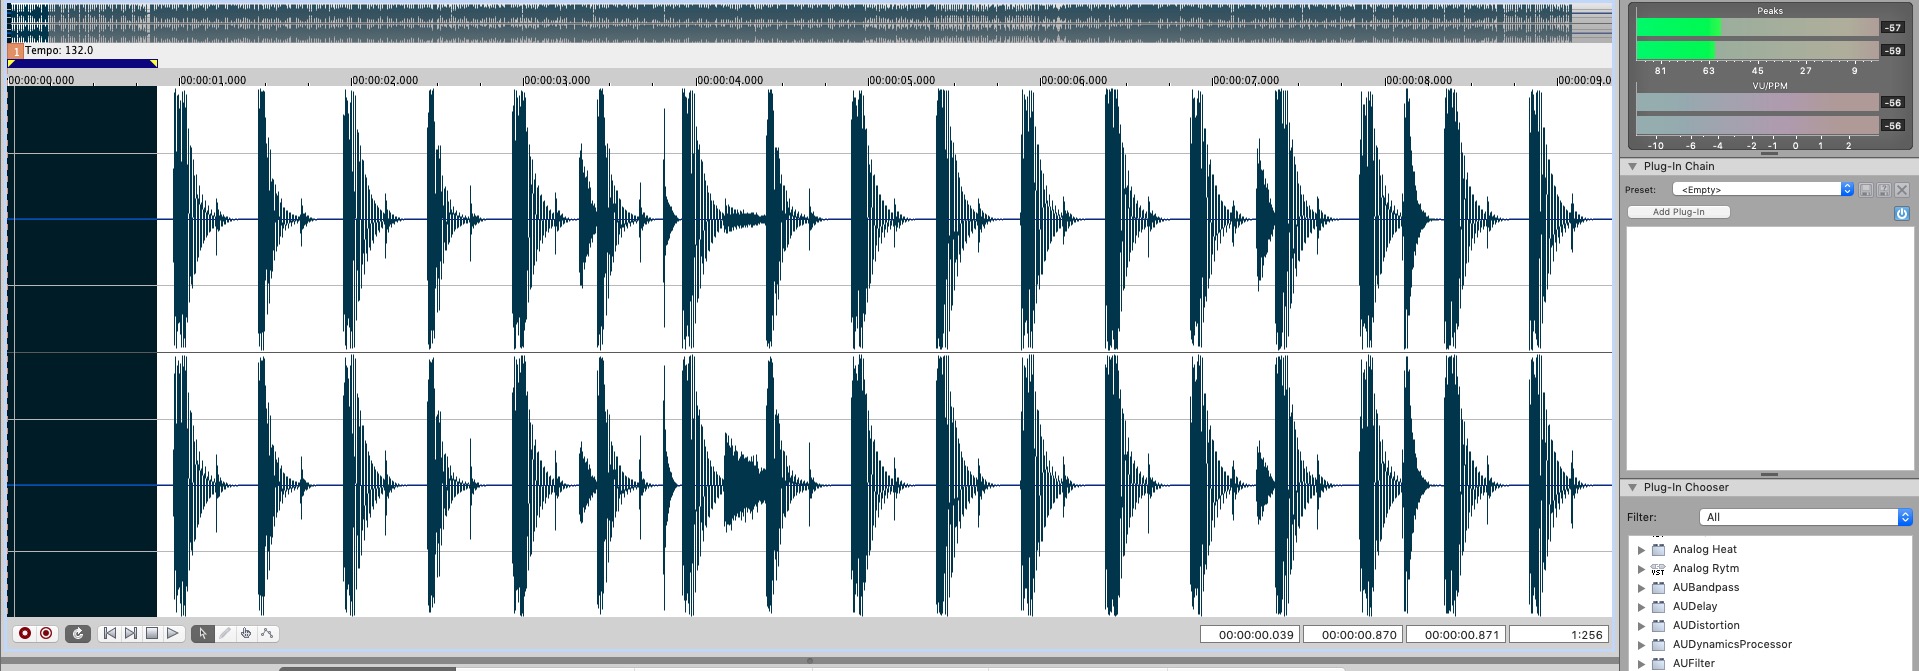The width and height of the screenshot is (1919, 671).
Task: Collapse the Plug-In Chooser panel
Action: tap(1633, 488)
